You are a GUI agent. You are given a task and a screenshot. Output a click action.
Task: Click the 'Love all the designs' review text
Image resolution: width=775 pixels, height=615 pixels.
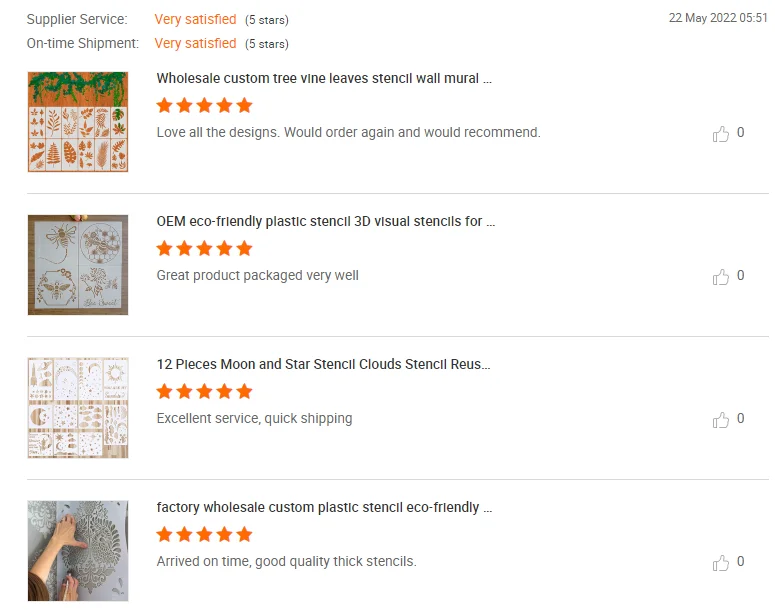click(x=348, y=132)
